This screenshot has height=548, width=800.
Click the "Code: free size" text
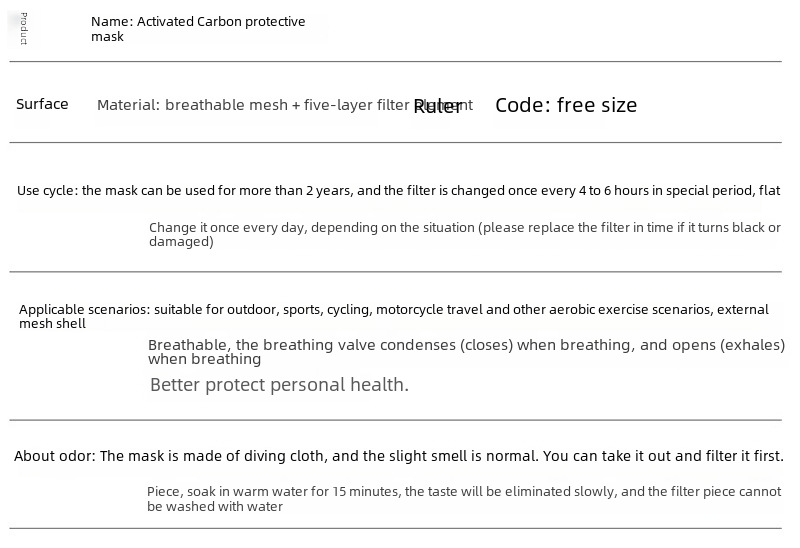click(566, 105)
